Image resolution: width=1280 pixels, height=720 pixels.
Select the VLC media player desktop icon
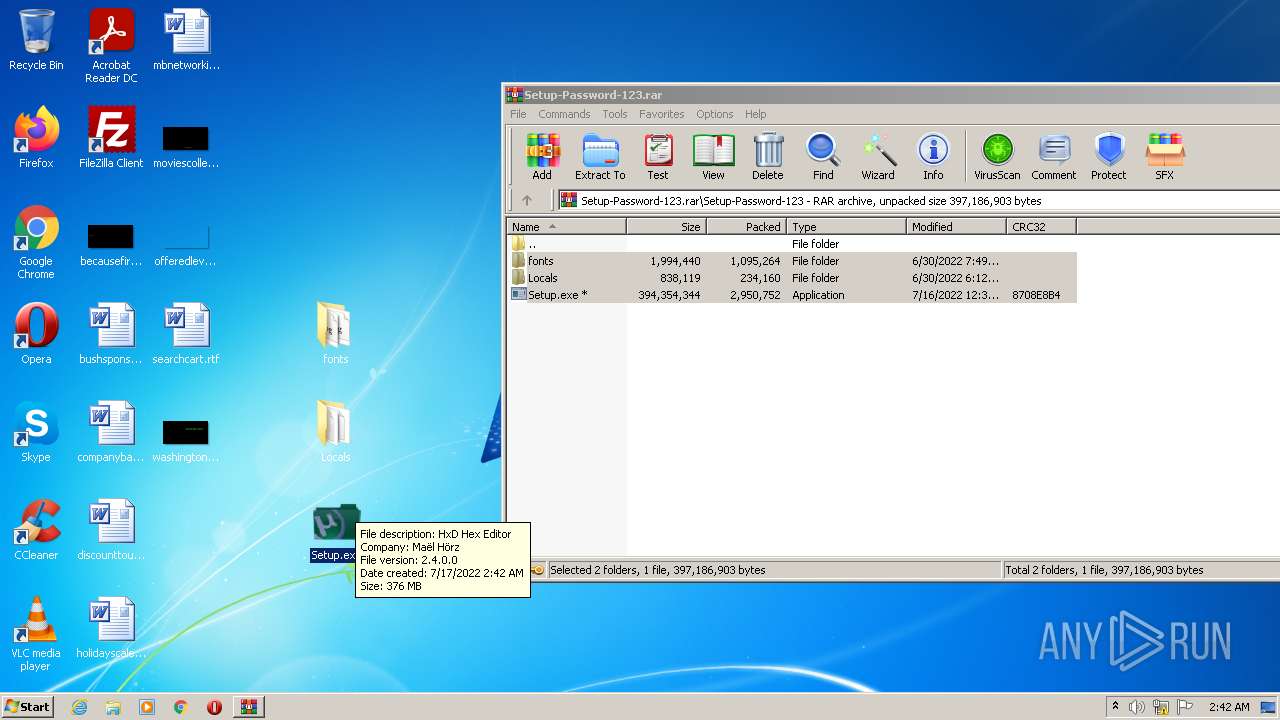(x=36, y=634)
